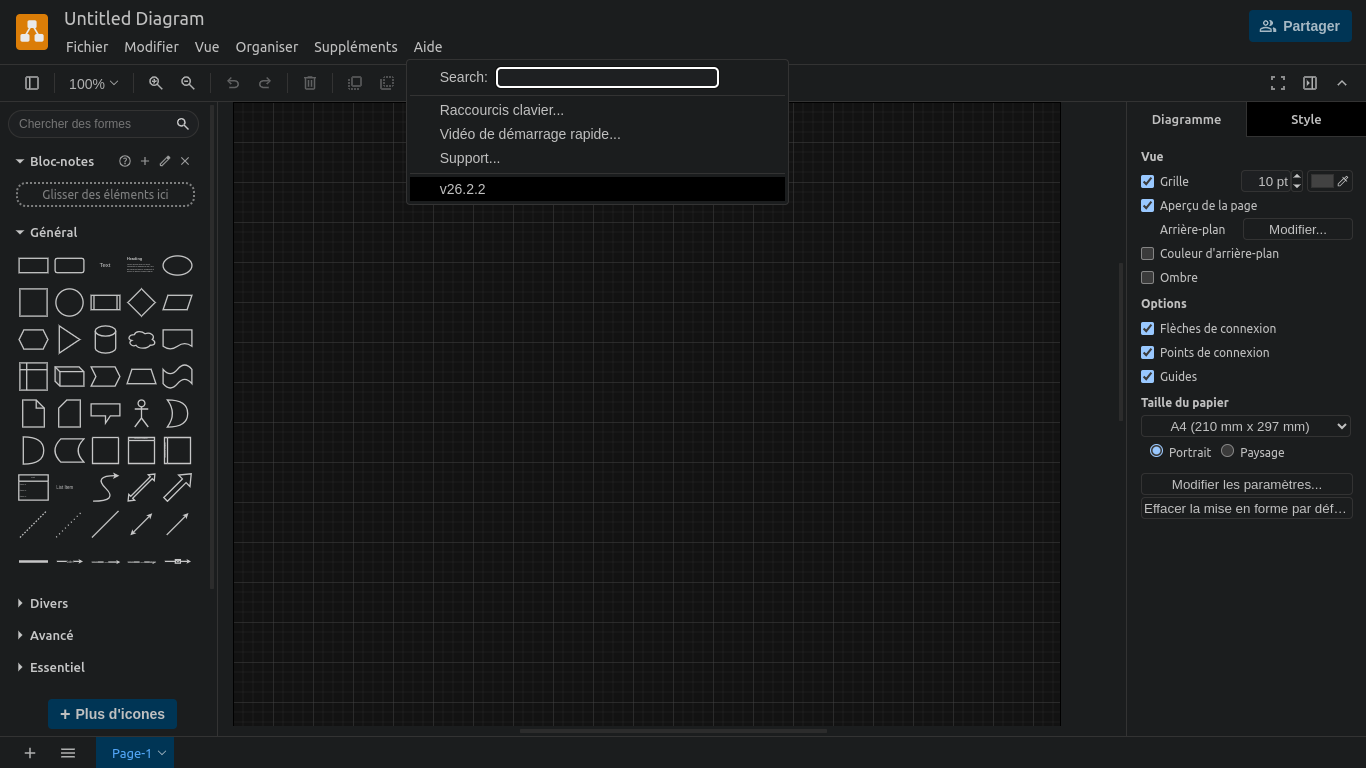
Task: Click the redo arrow icon
Action: click(265, 83)
